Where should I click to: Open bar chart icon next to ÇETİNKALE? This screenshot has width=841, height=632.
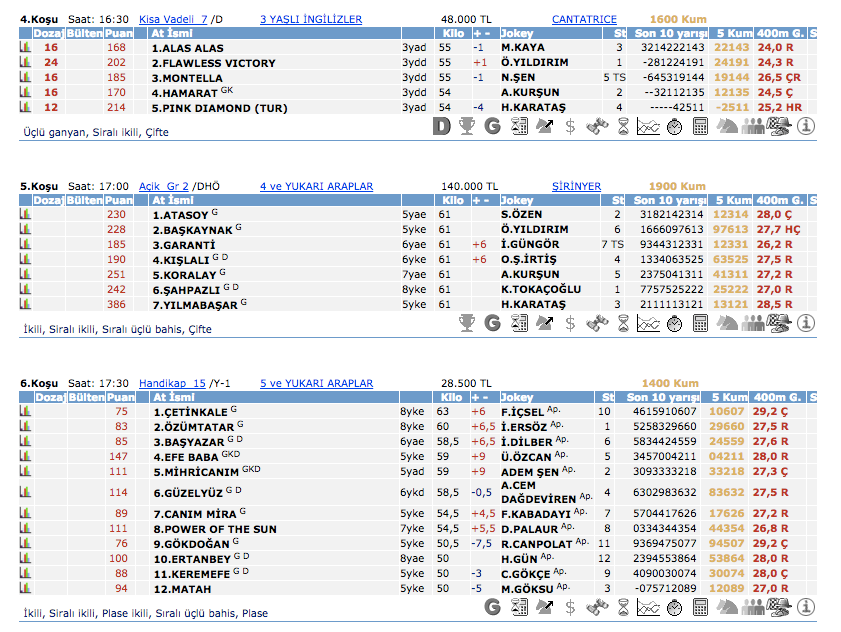click(x=25, y=412)
